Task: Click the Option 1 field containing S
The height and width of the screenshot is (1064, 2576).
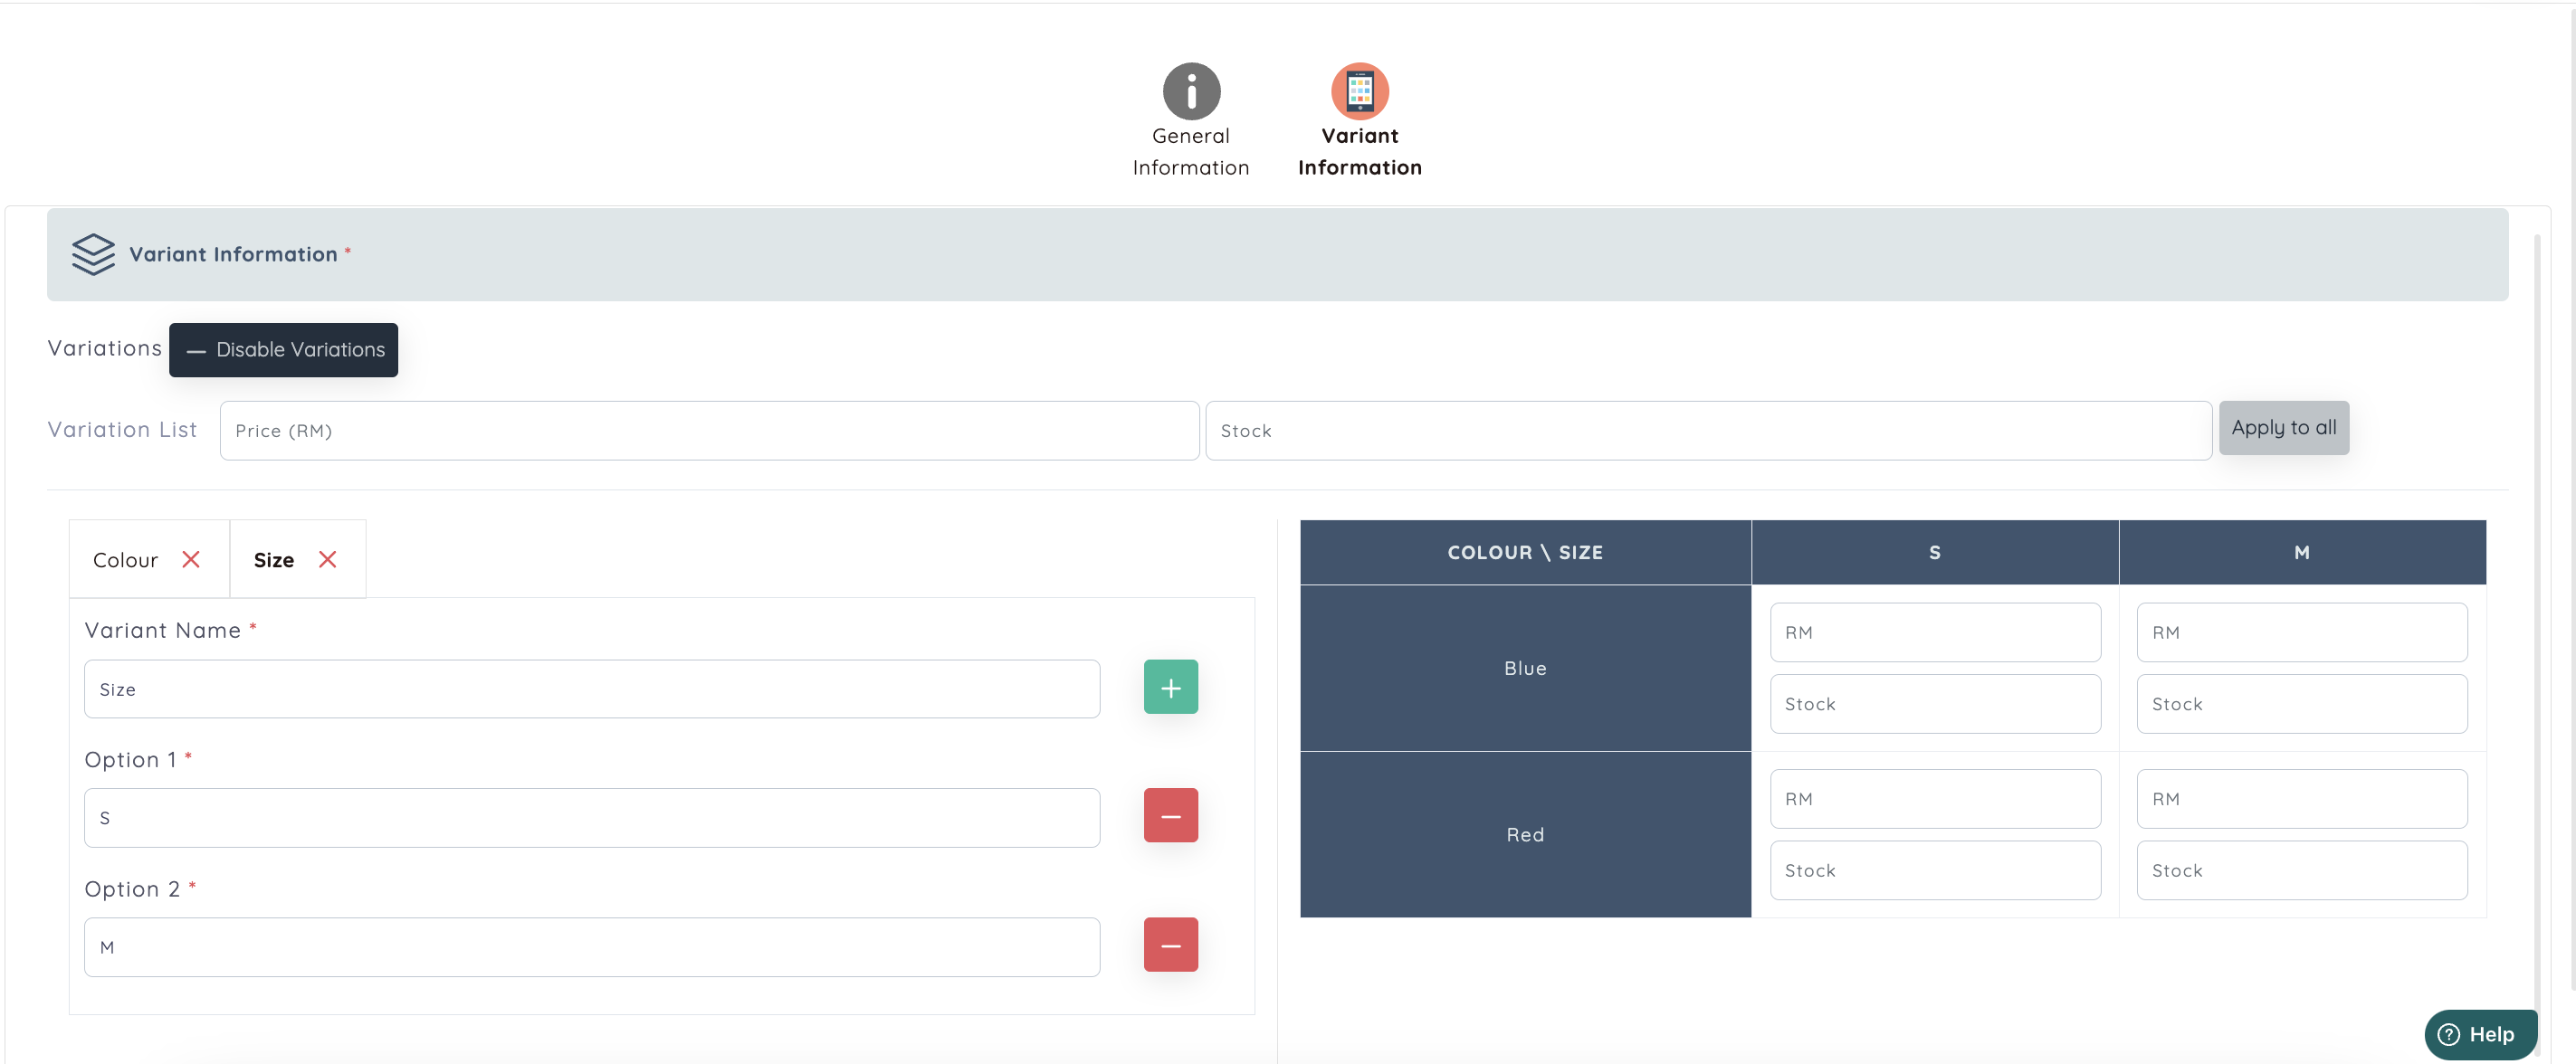Action: tap(591, 818)
